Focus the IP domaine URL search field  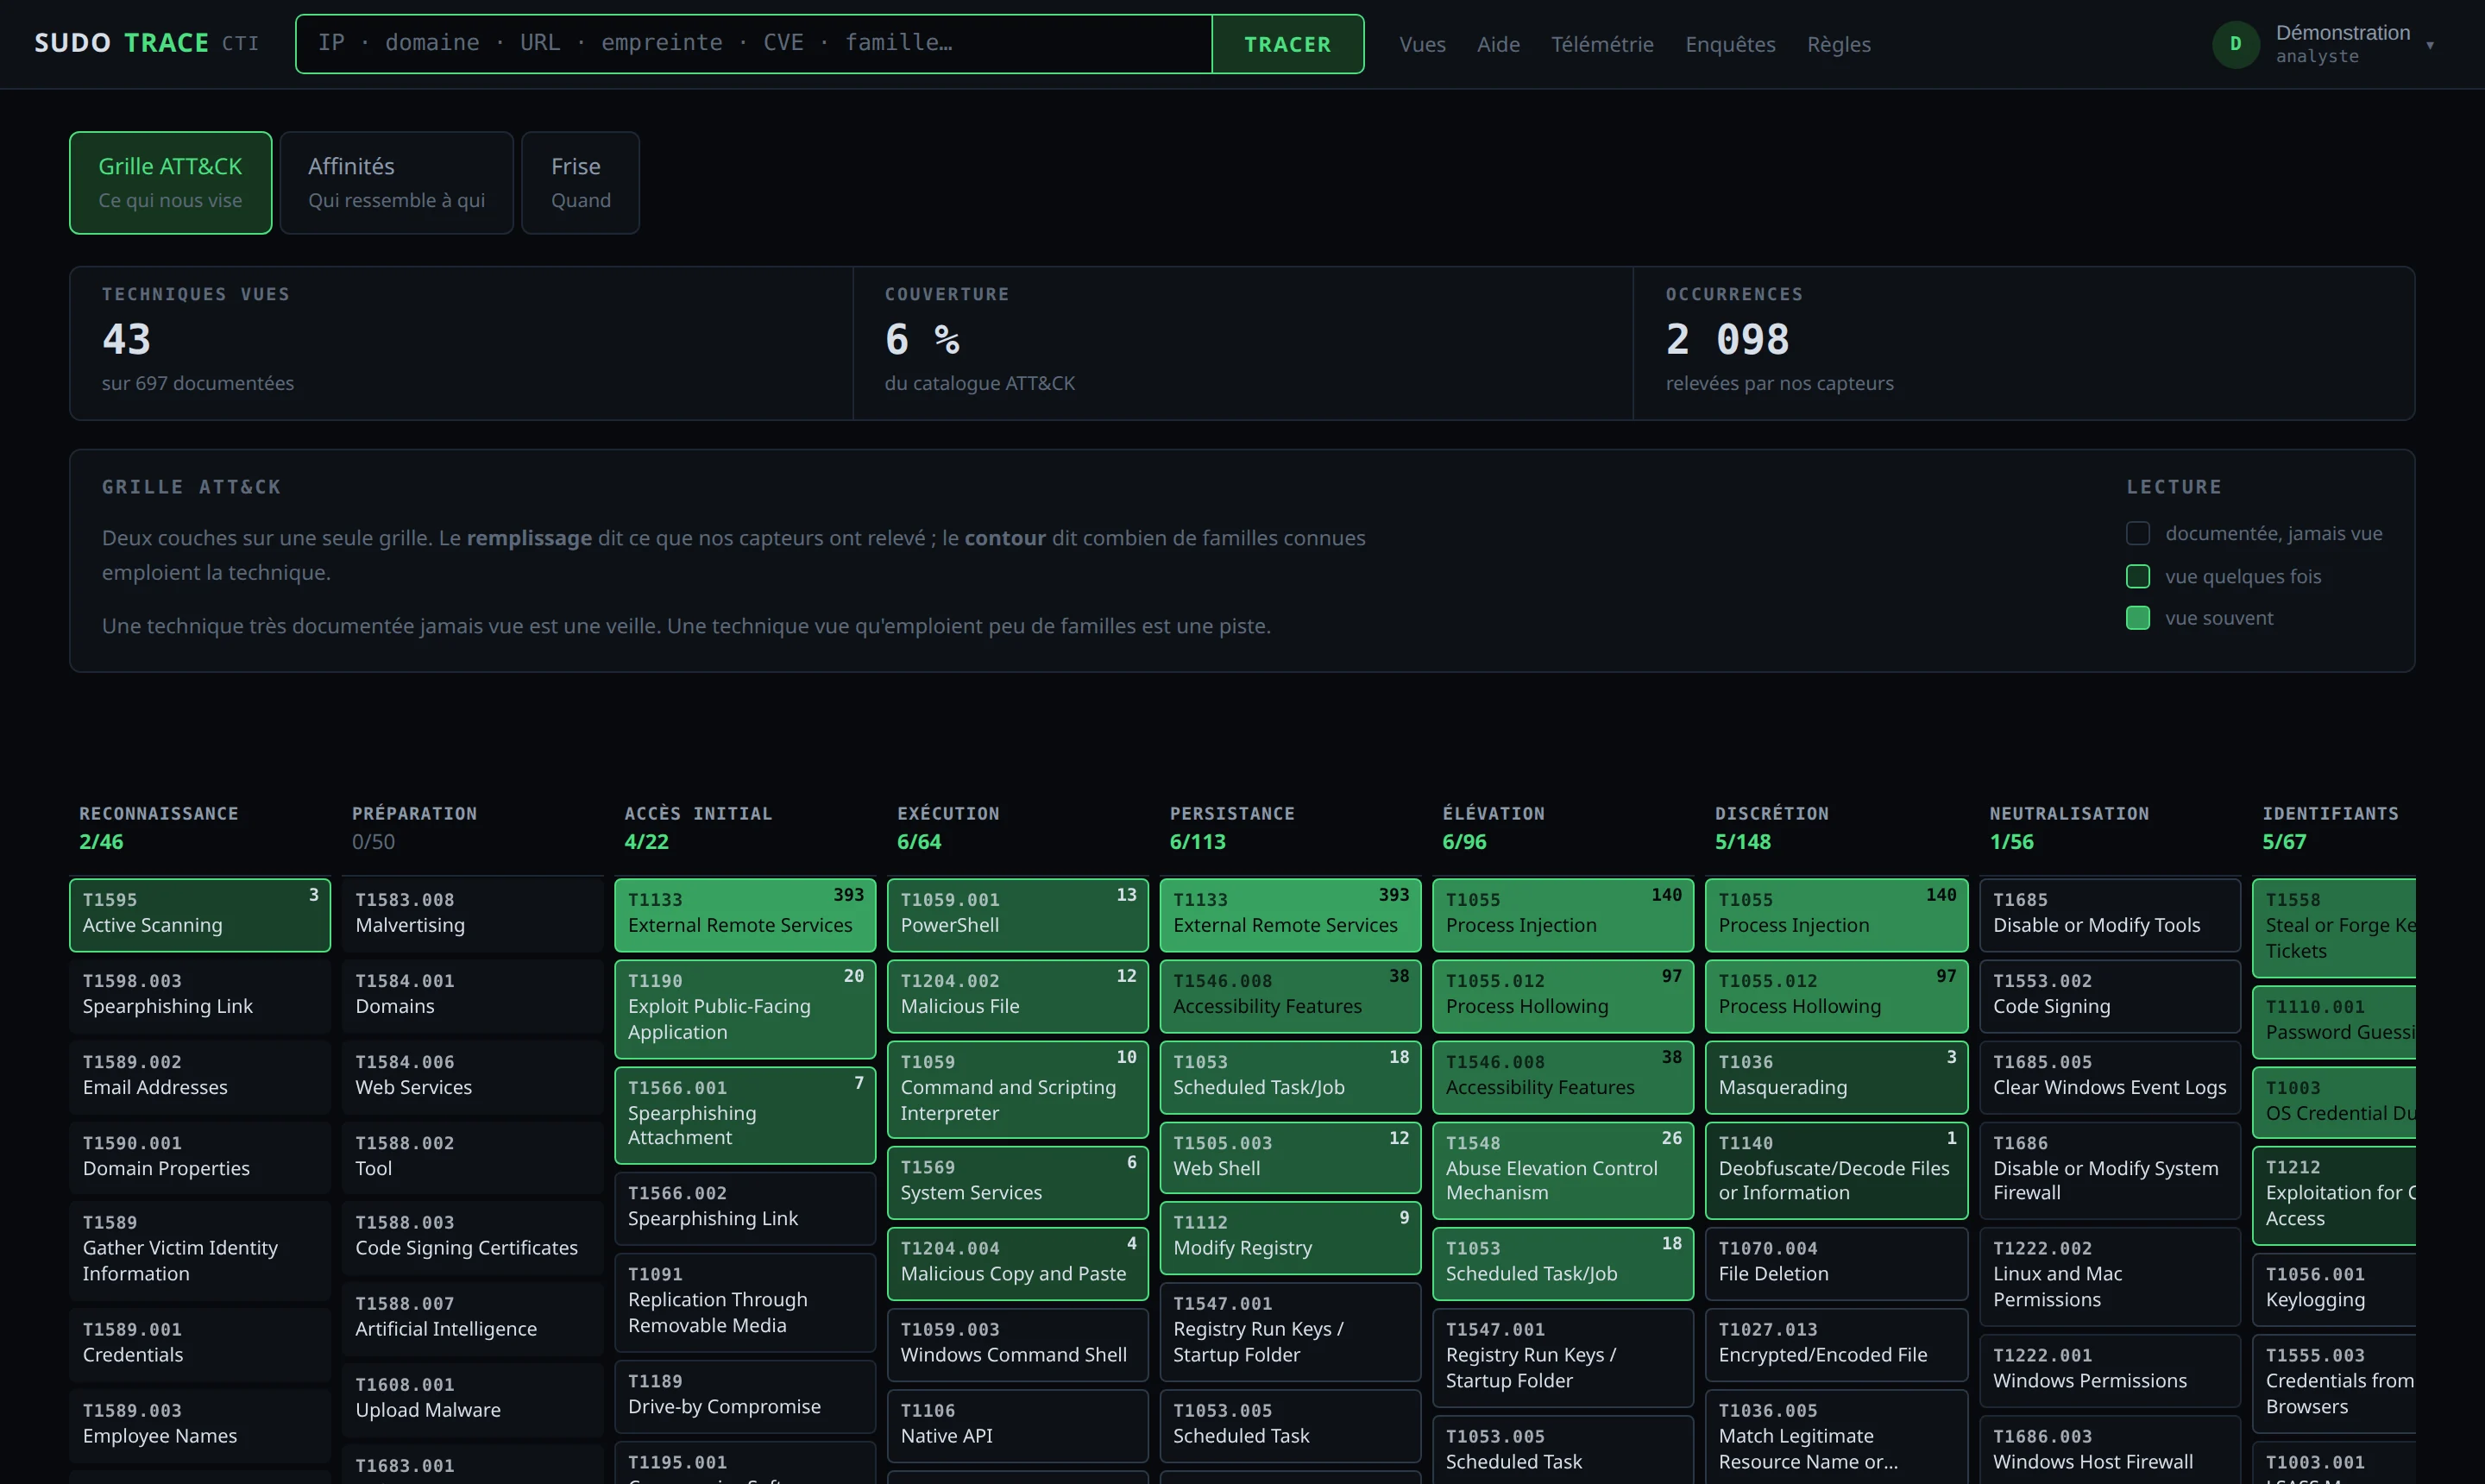pyautogui.click(x=753, y=43)
